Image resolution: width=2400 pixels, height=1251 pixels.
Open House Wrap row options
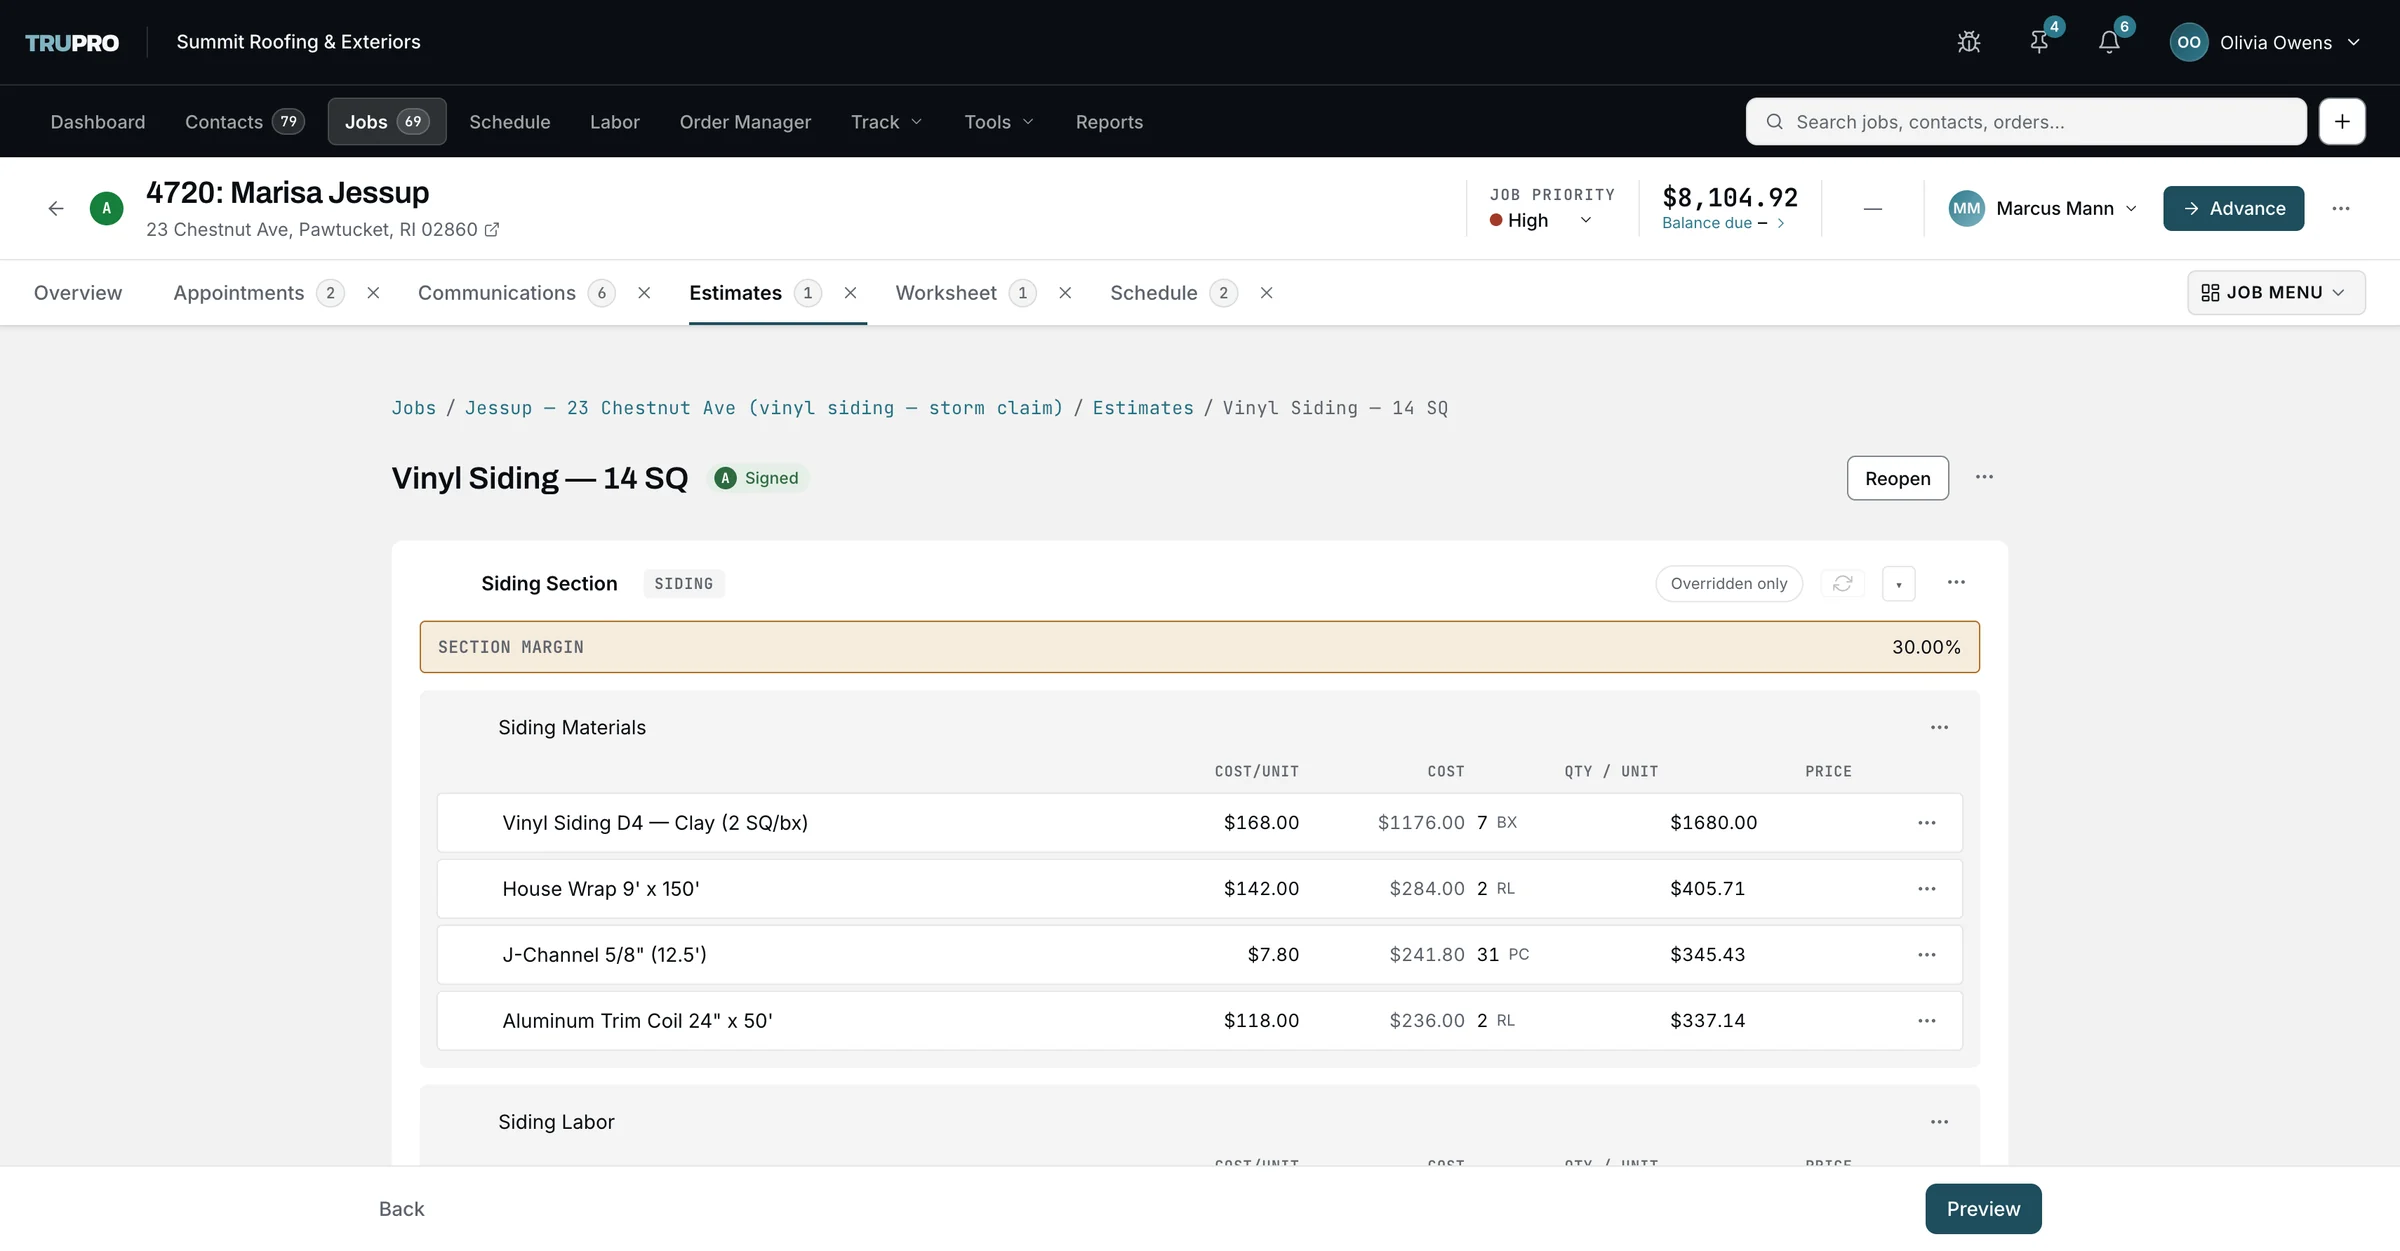[1926, 888]
